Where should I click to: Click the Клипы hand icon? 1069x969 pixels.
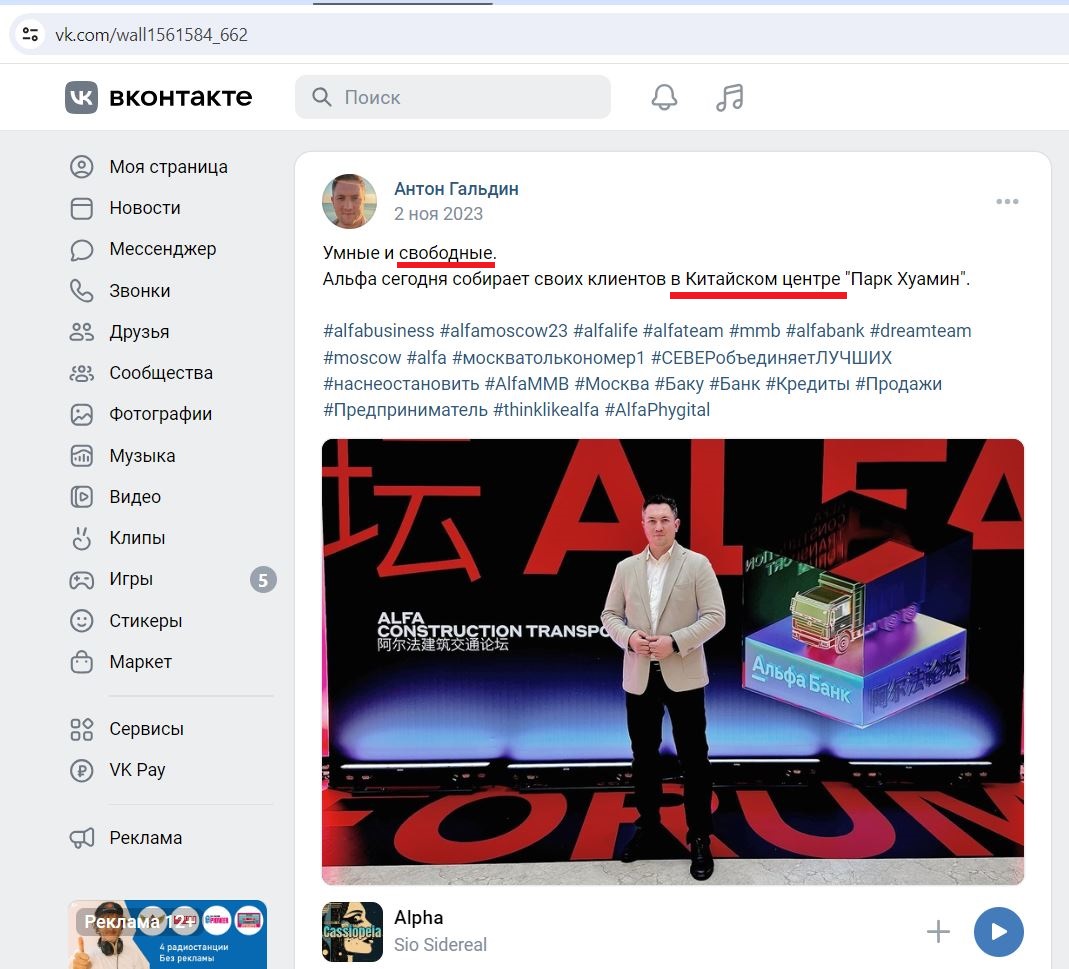[x=82, y=538]
